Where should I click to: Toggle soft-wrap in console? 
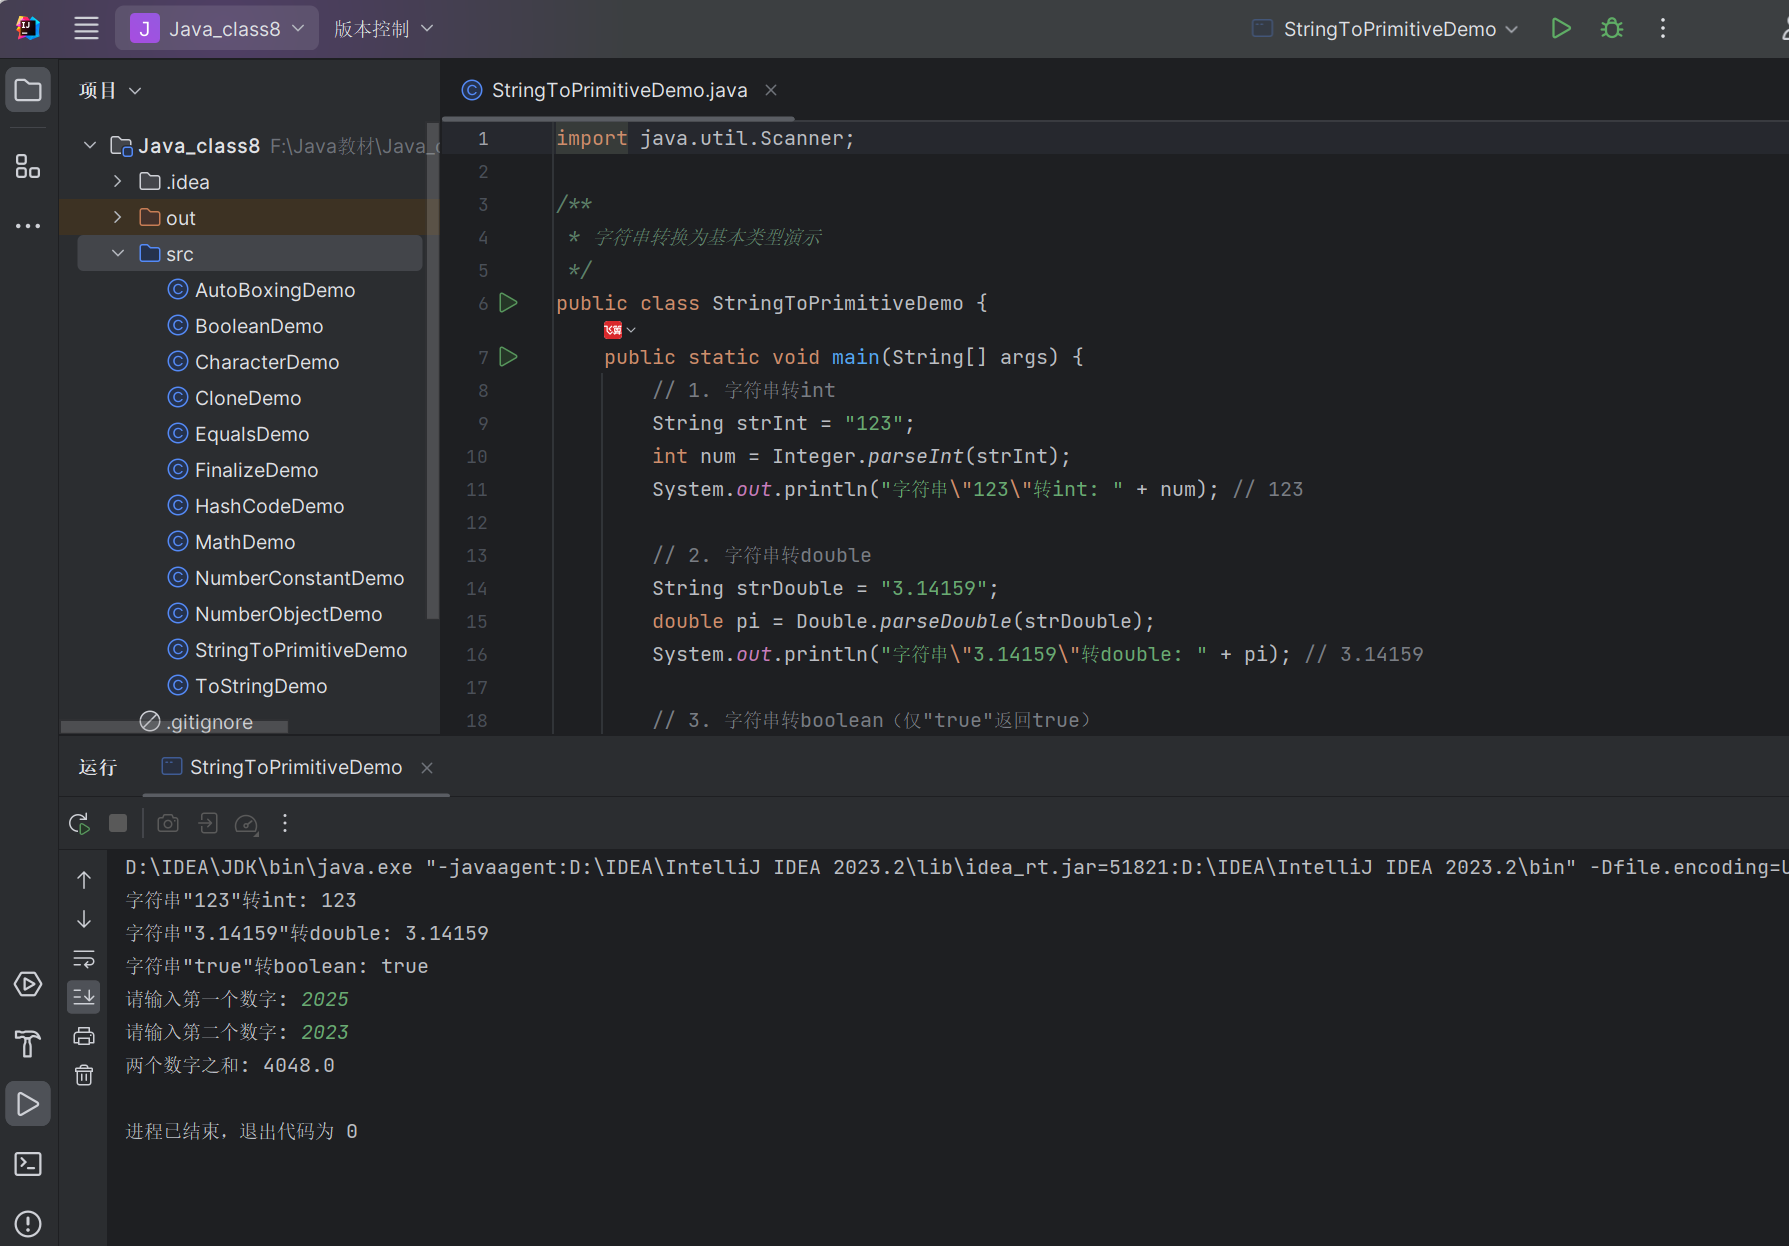click(x=84, y=958)
